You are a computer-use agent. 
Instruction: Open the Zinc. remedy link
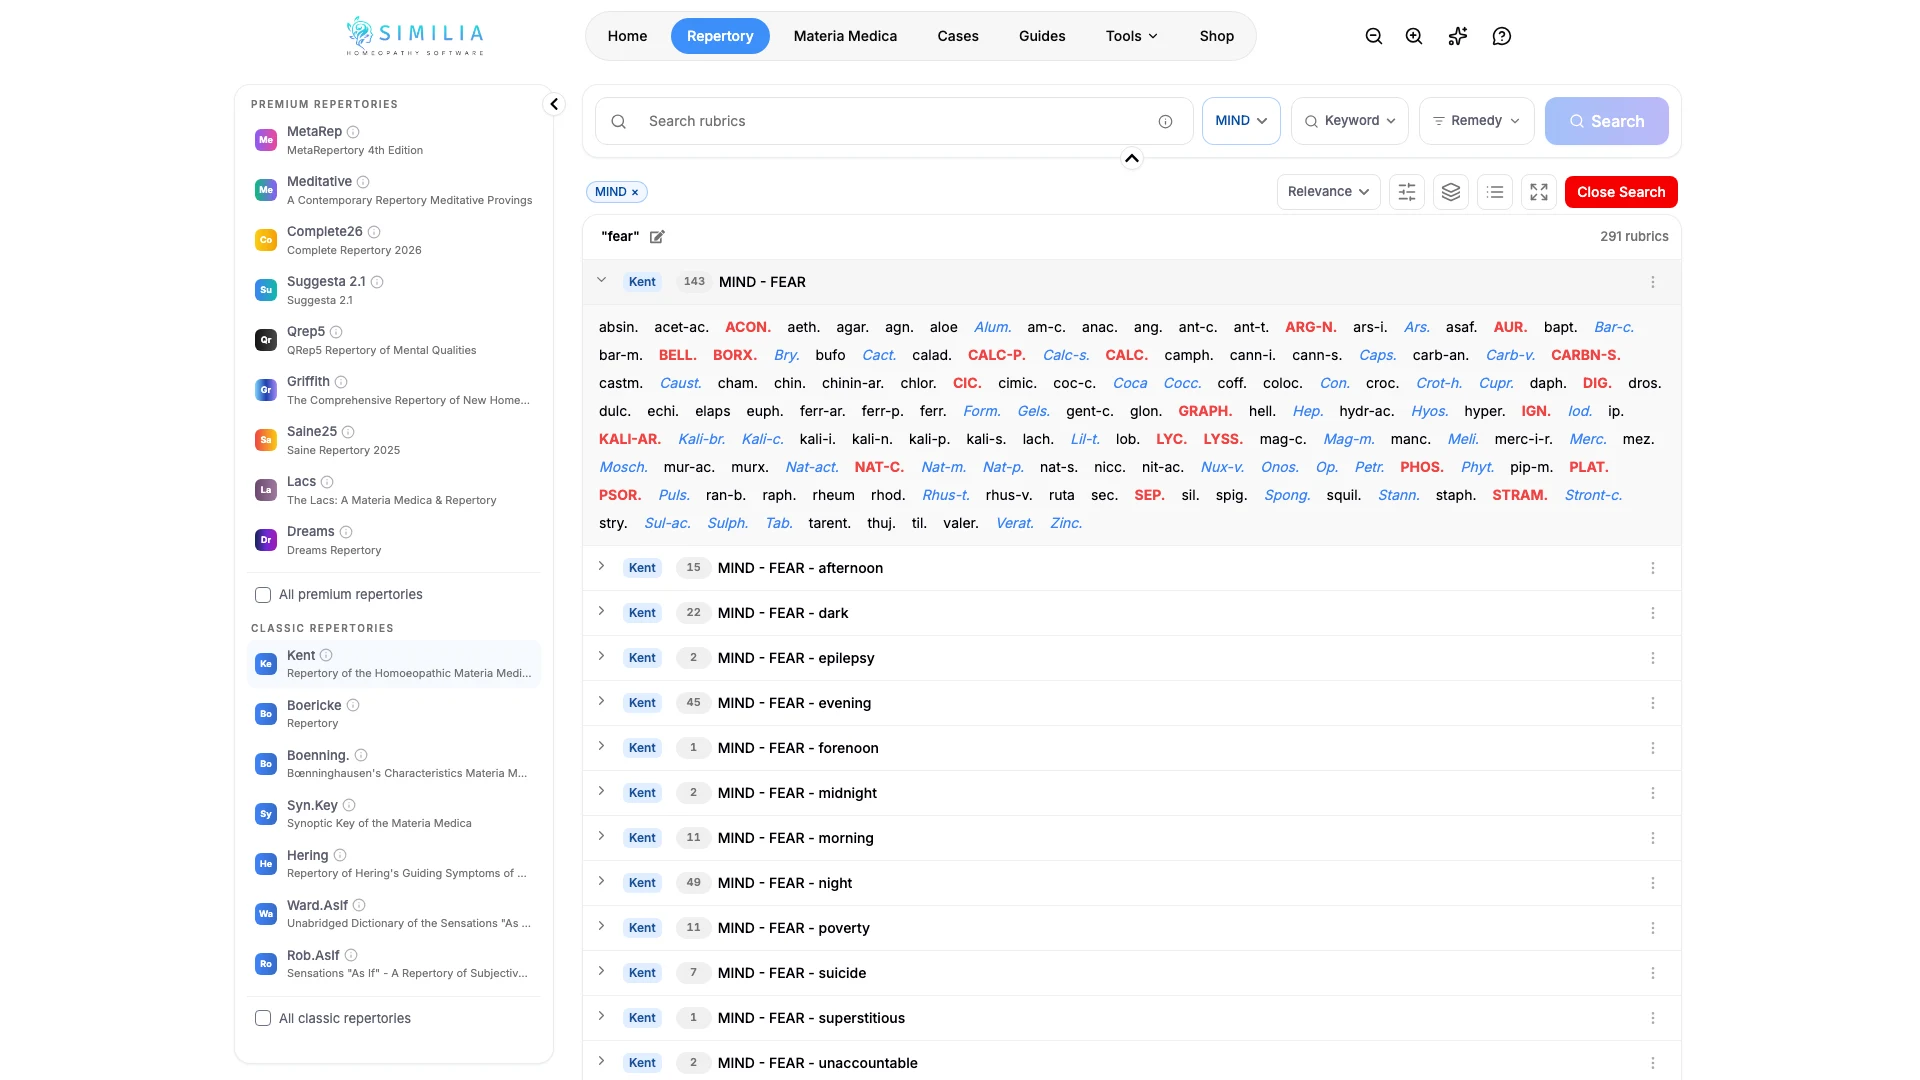(1066, 524)
